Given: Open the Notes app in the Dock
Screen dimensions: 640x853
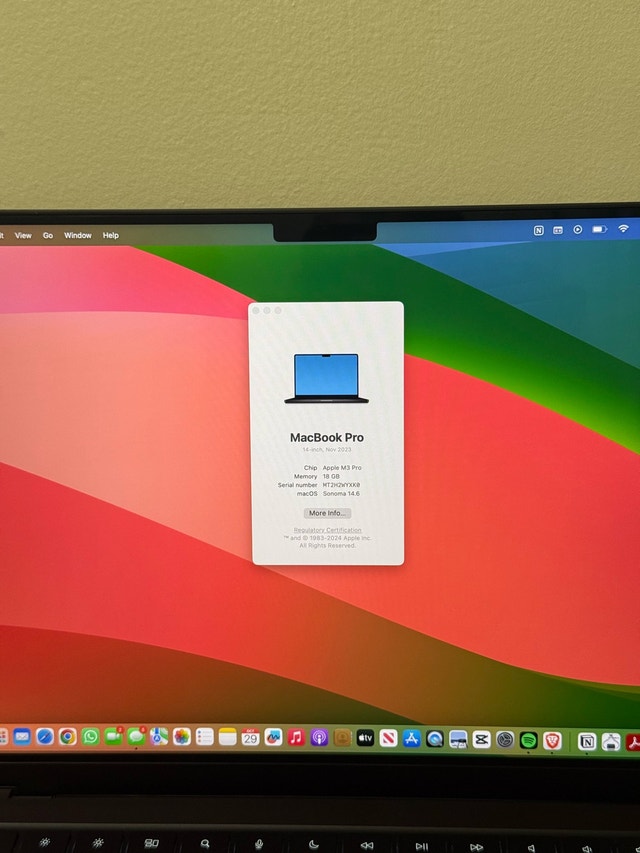Looking at the screenshot, I should click(x=227, y=737).
